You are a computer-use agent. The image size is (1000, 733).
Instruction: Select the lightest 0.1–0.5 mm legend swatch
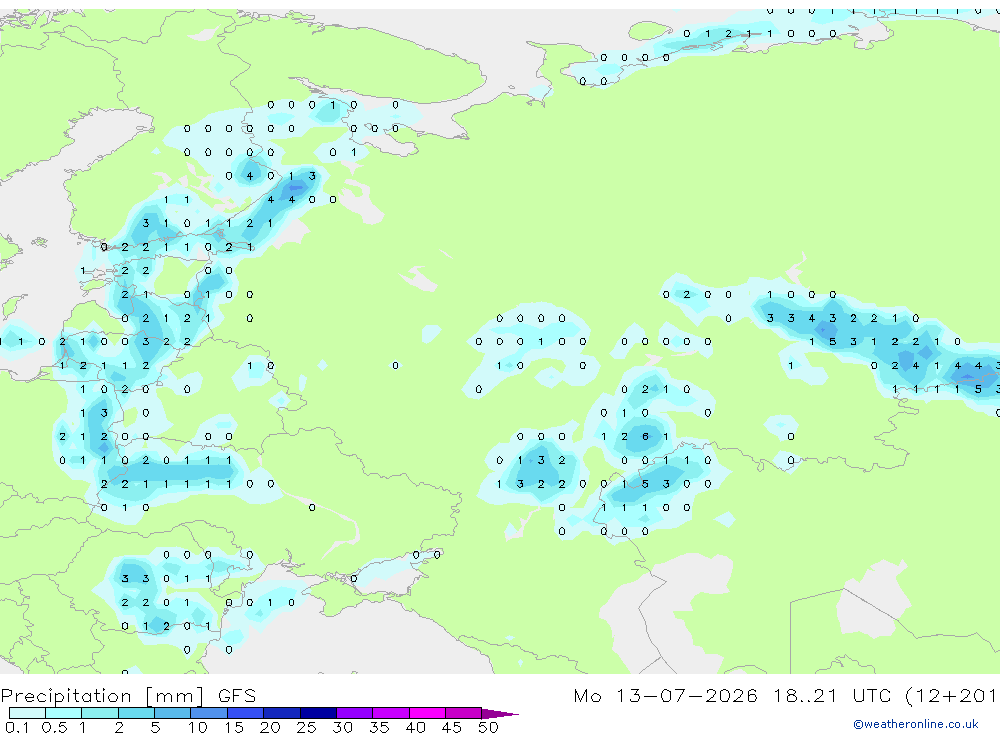tap(27, 713)
